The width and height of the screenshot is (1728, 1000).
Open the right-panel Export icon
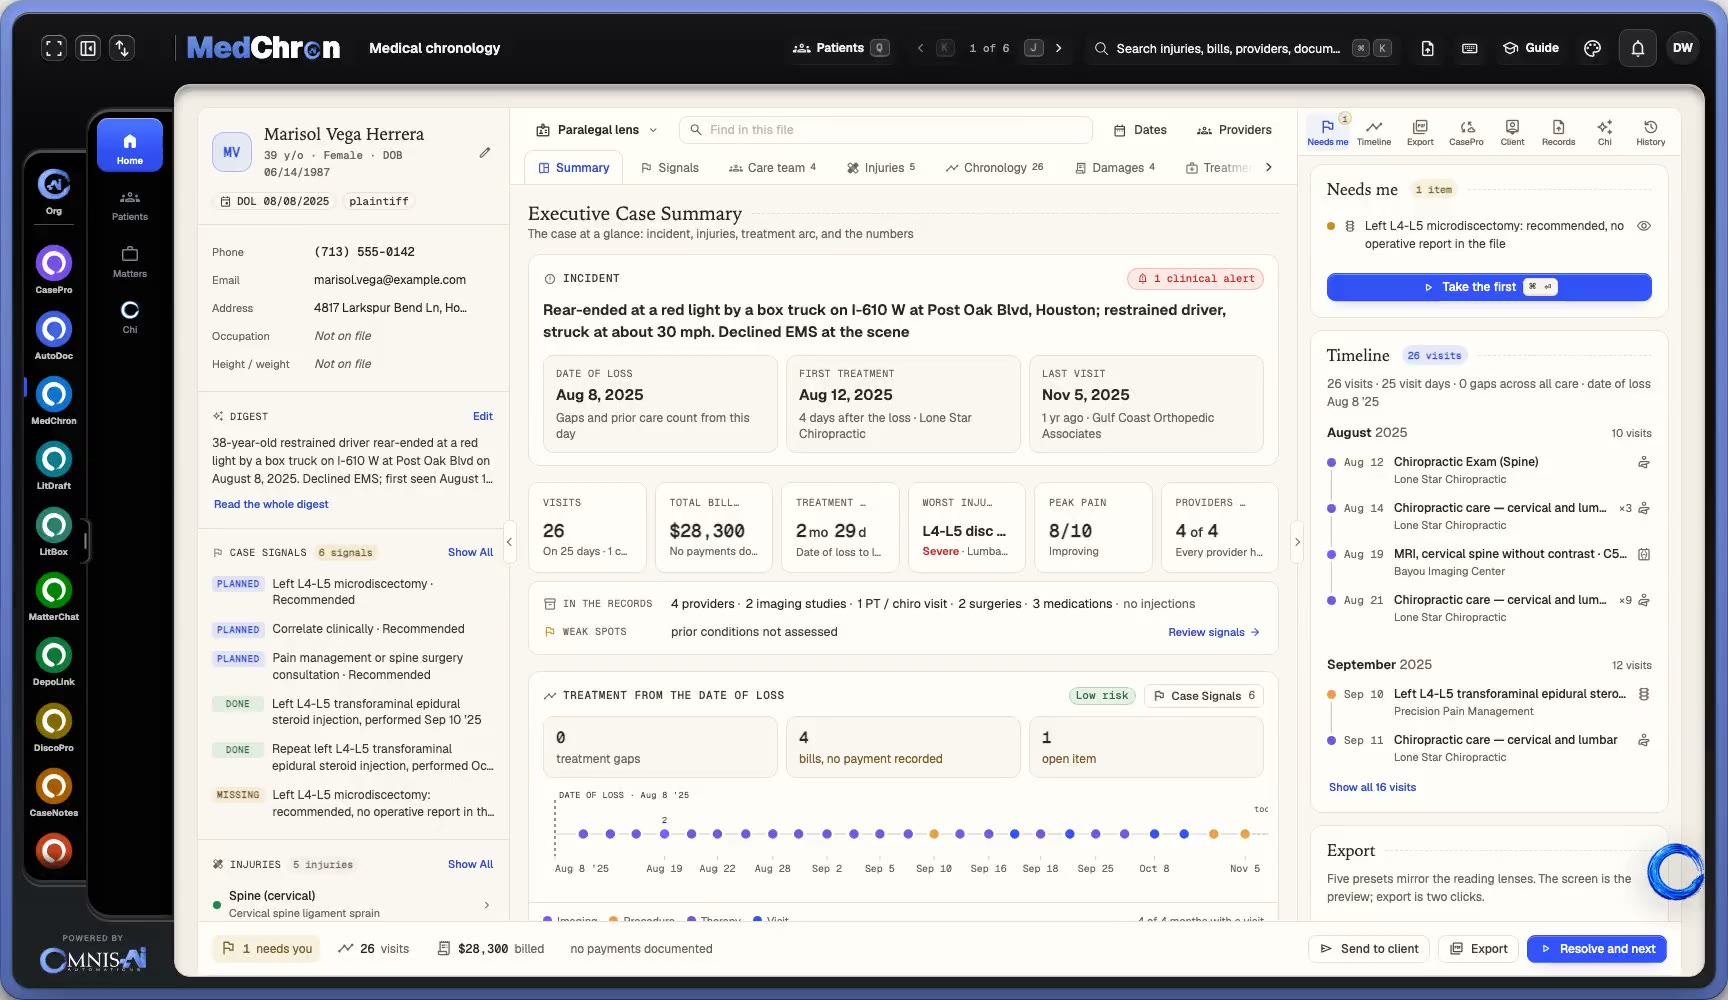click(1420, 132)
